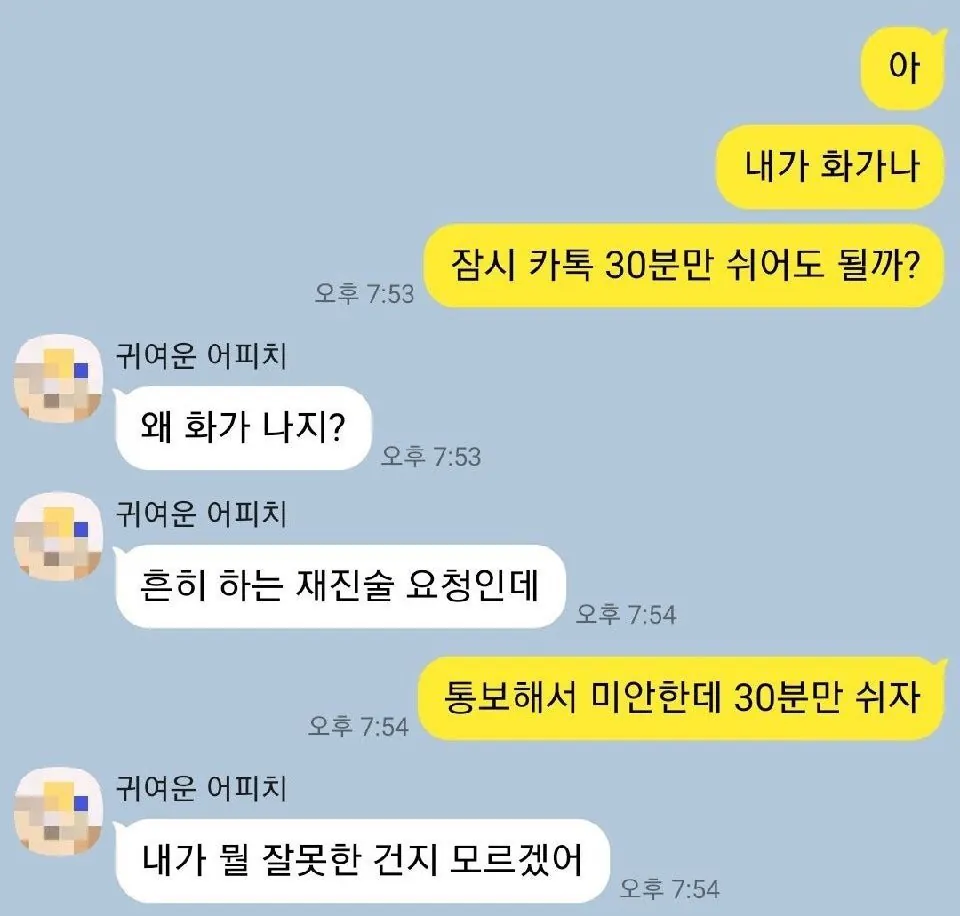The image size is (960, 916).
Task: Click 오후 7:54 timestamp beside '30분만 쉬자'
Action: pos(358,726)
